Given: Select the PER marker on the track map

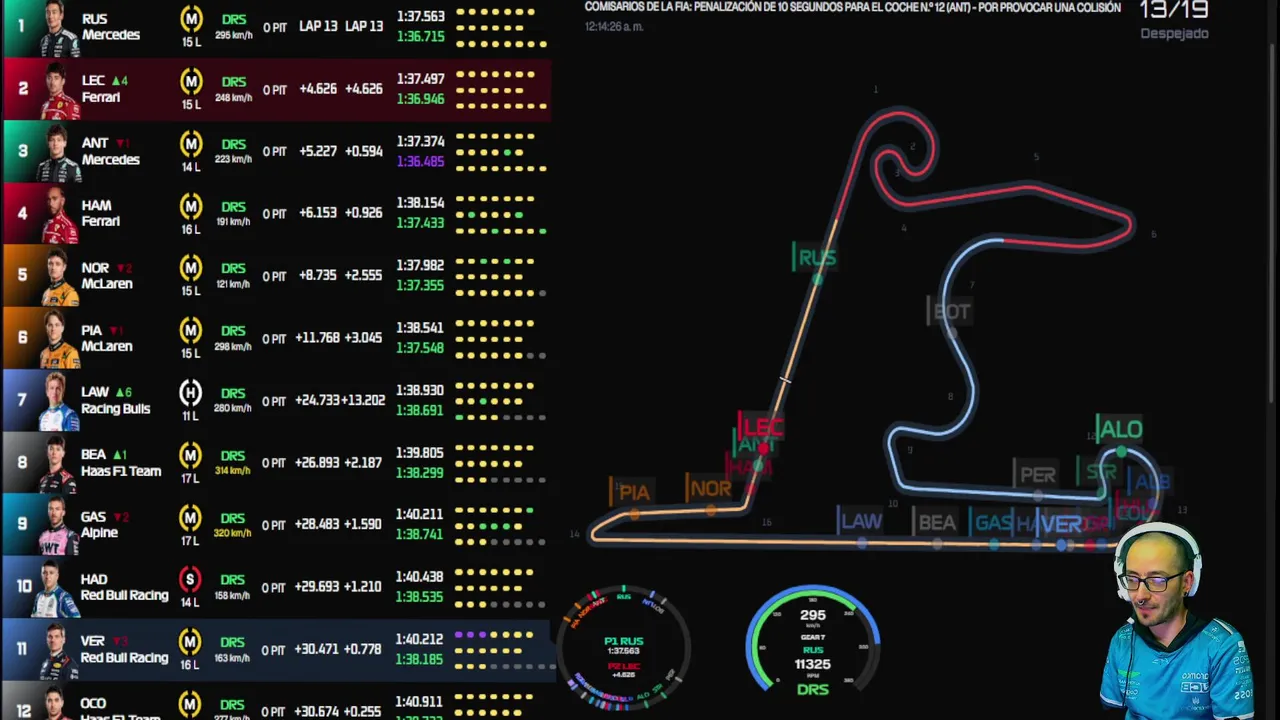Looking at the screenshot, I should (1037, 475).
